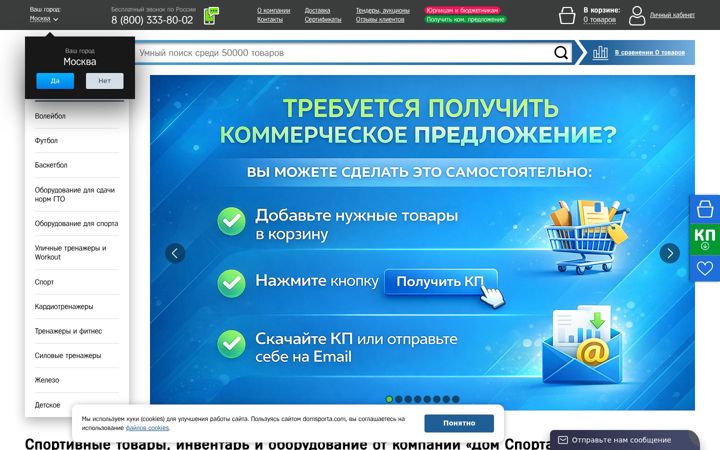Select second banner slider dot

(399, 399)
